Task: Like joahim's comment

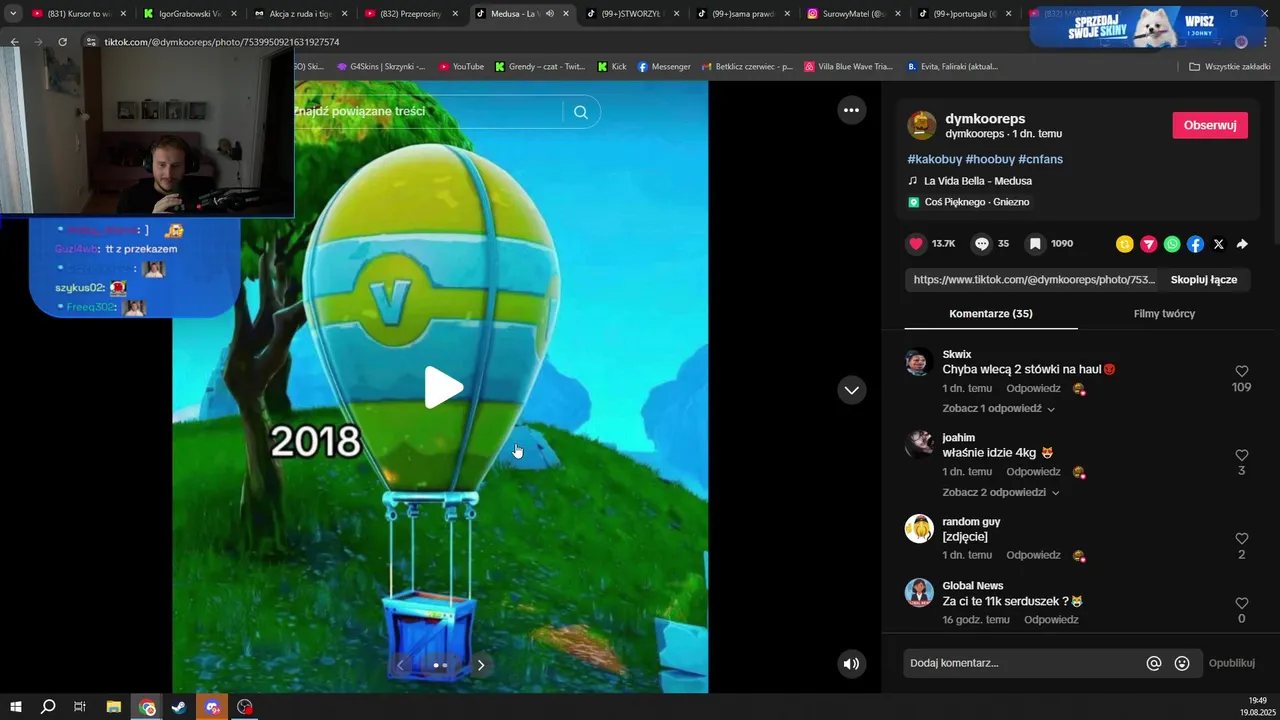Action: (1242, 455)
